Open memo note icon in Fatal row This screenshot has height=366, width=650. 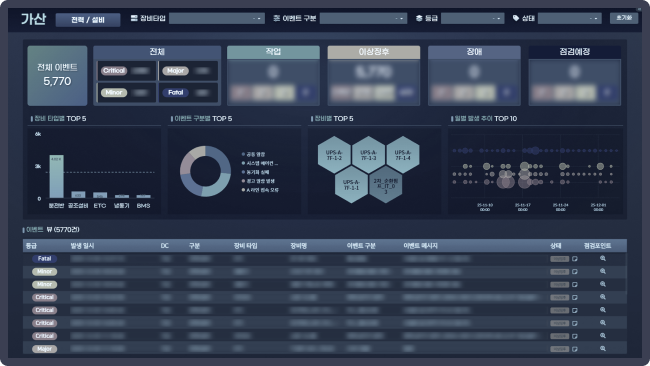point(575,259)
